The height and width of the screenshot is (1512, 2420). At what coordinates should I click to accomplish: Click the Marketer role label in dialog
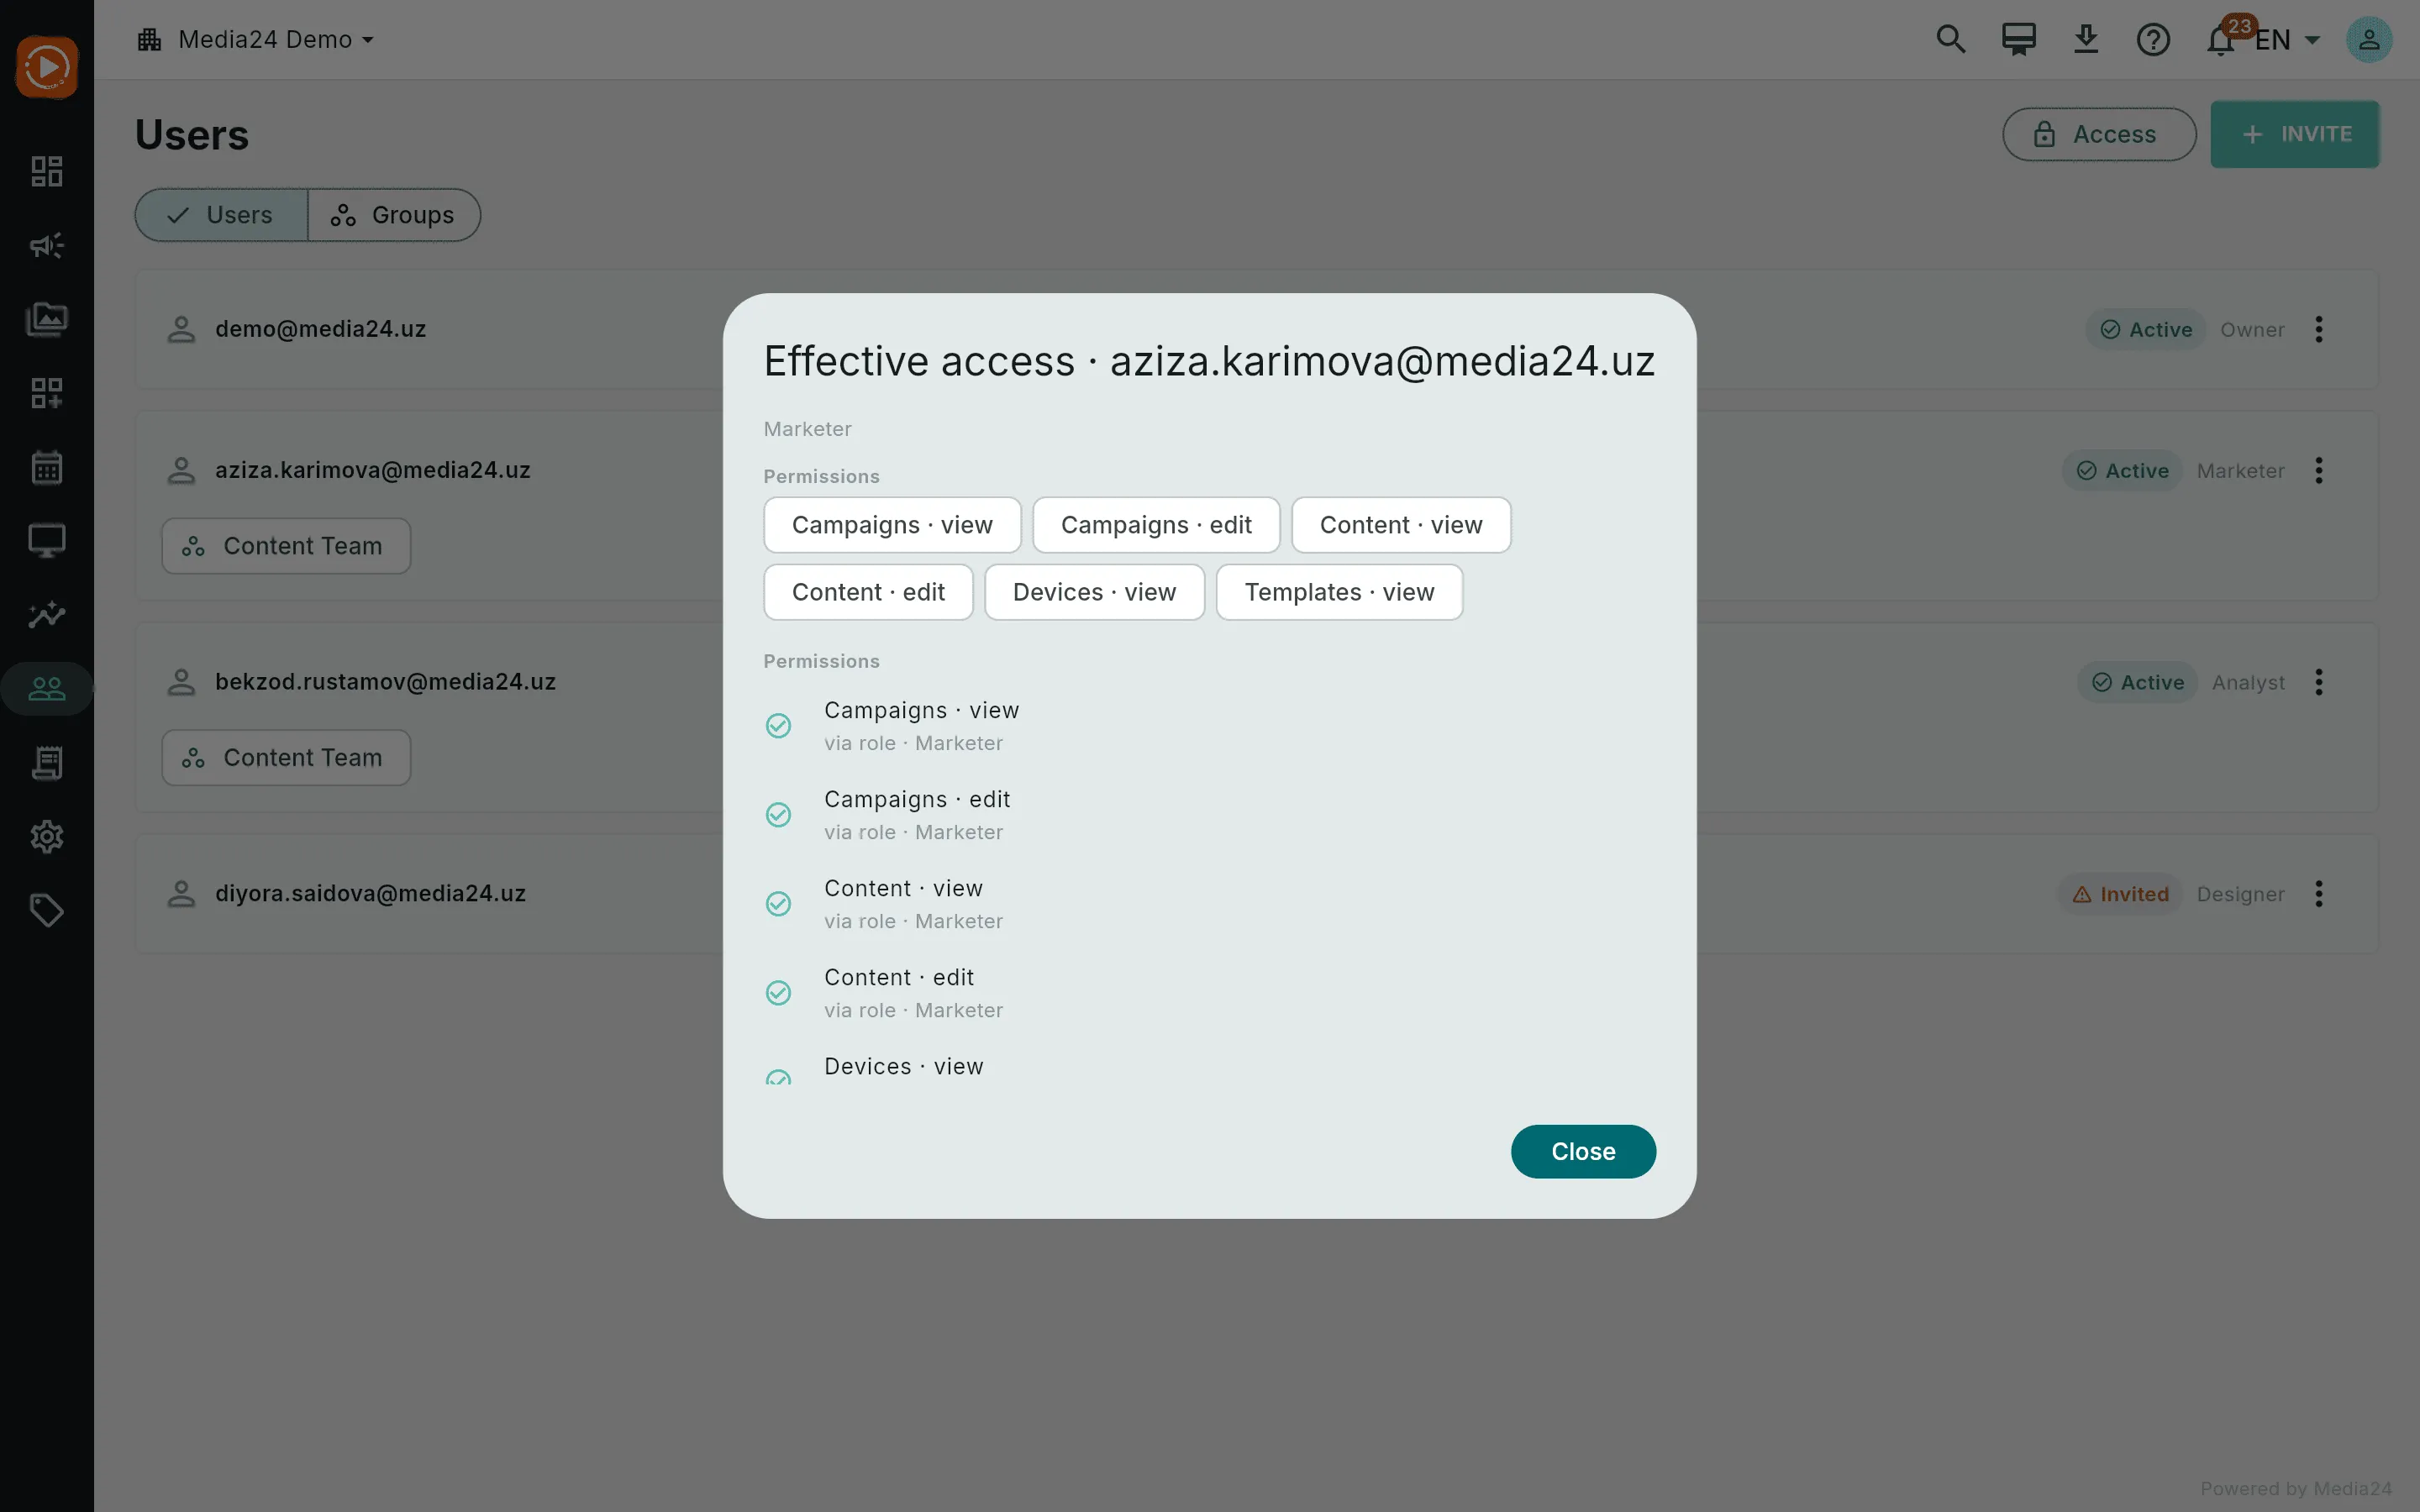pyautogui.click(x=807, y=429)
